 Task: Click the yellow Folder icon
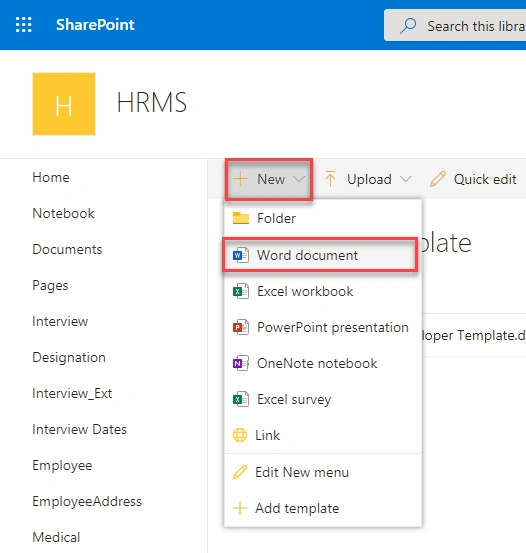(x=241, y=218)
